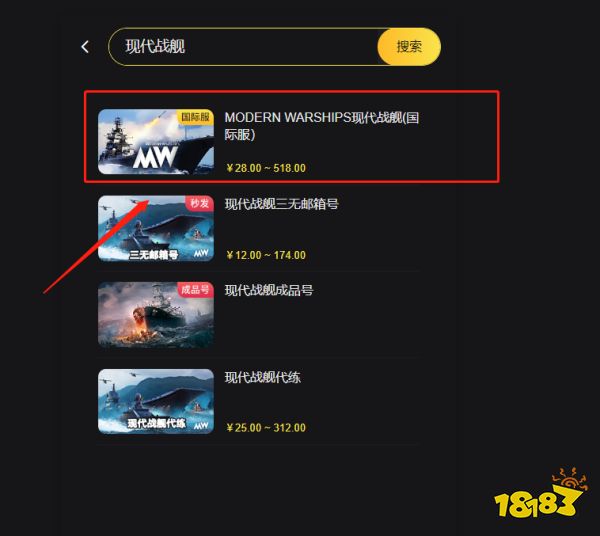
Task: Open the MODERN WARSHIPS 国际服 thumbnail
Action: [156, 142]
